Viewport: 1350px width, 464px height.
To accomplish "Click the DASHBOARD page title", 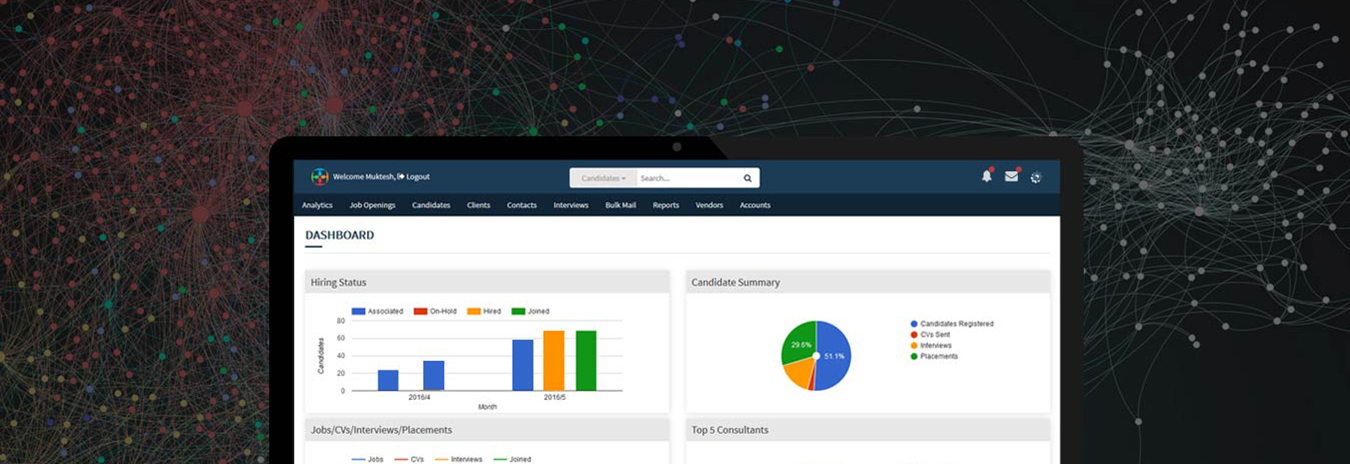I will 340,235.
